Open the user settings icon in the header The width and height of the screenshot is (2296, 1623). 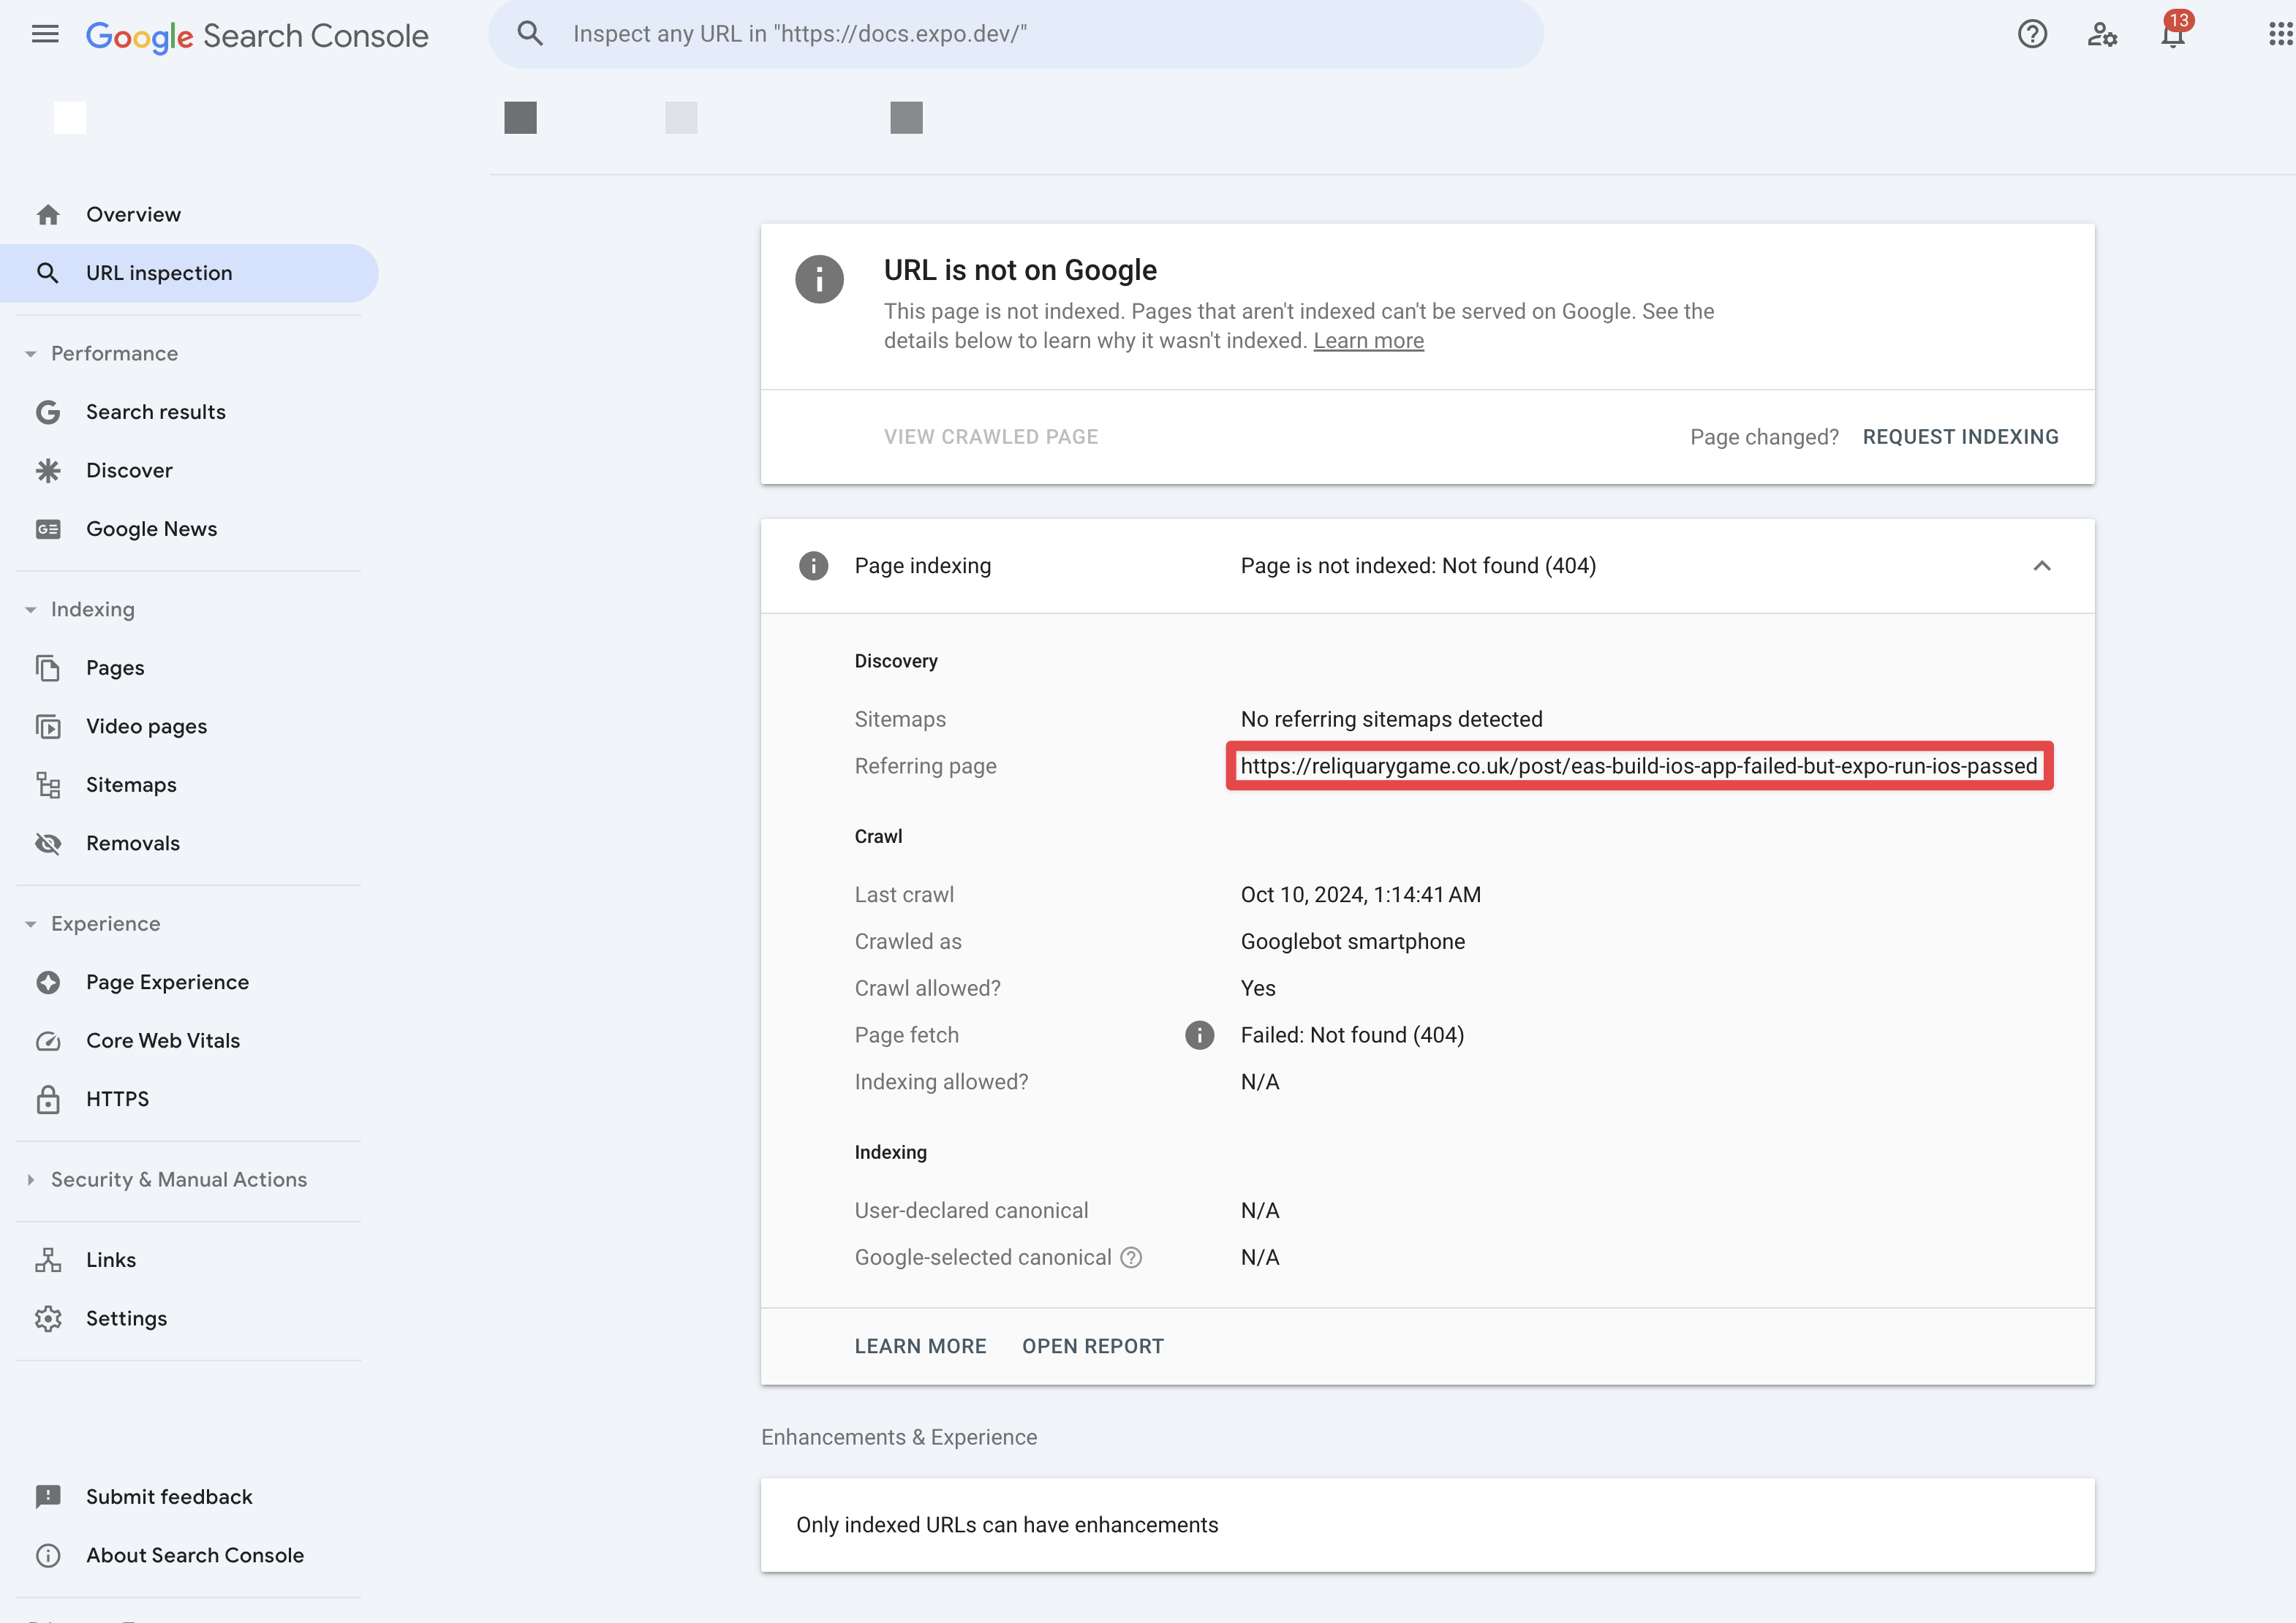coord(2102,35)
